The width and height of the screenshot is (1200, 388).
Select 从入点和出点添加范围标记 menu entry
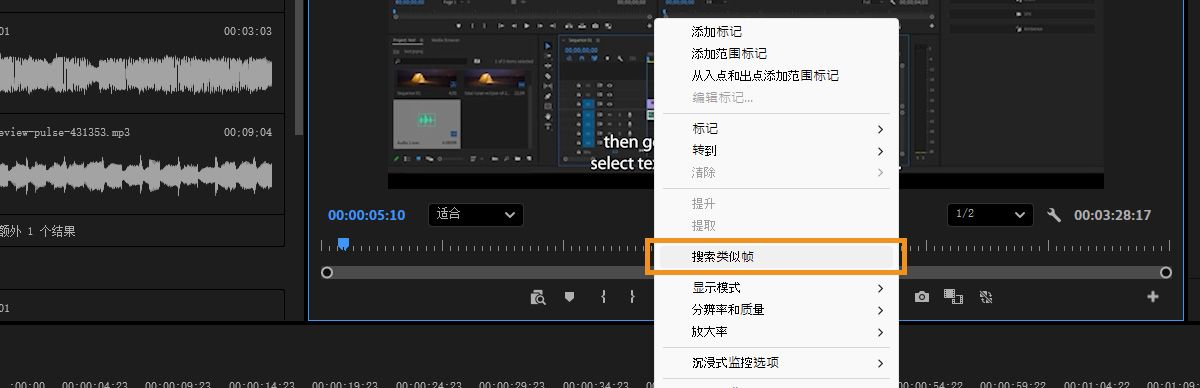tap(777, 76)
